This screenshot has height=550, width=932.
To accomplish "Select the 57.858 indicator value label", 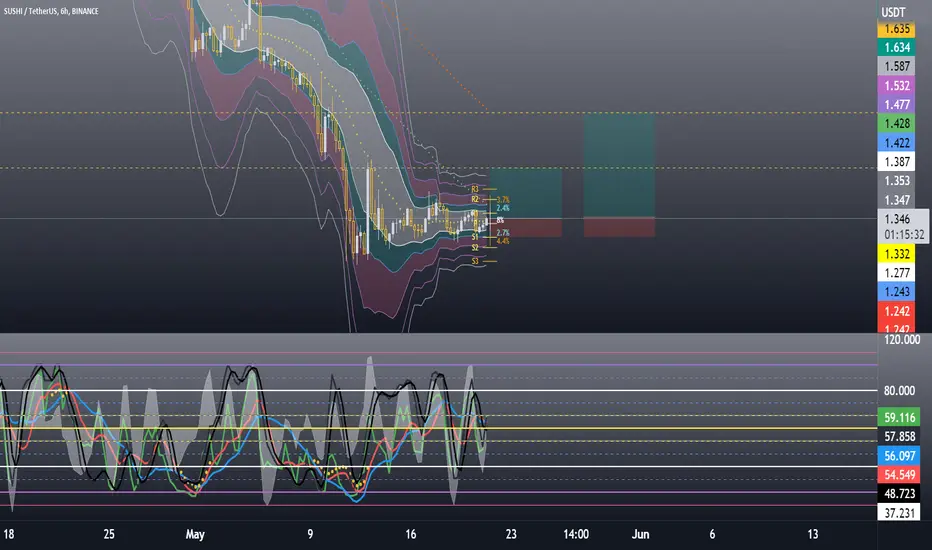I will coord(899,436).
